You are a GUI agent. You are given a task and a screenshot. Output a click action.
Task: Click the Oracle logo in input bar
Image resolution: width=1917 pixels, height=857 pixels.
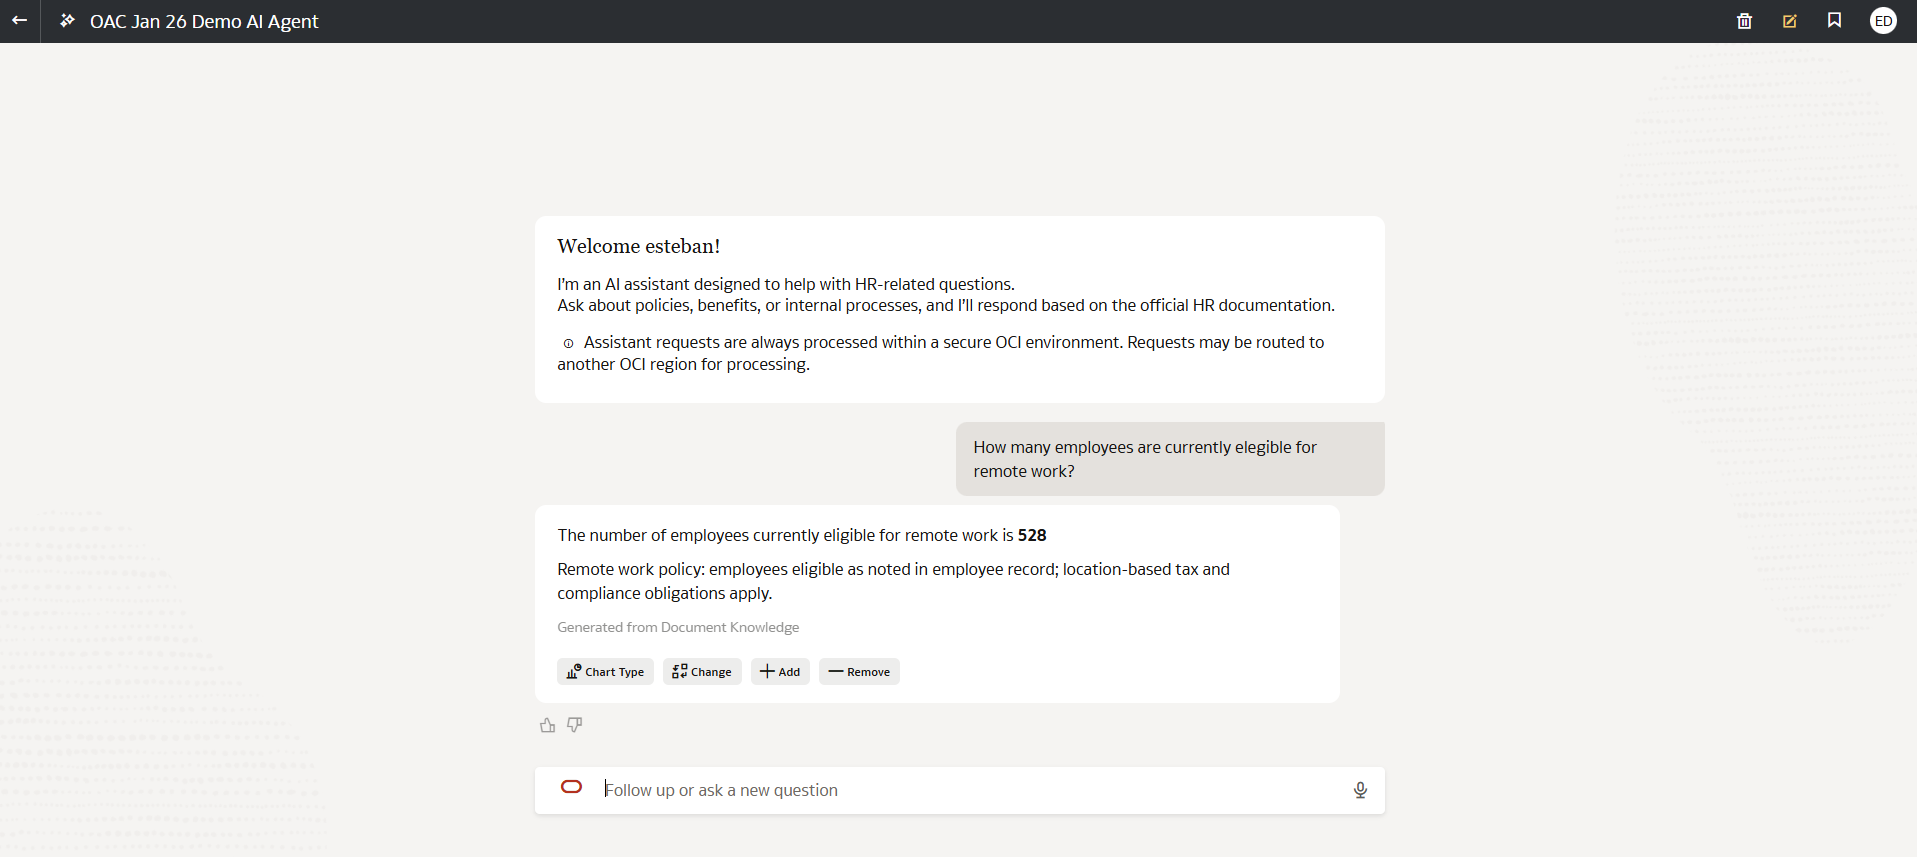click(x=571, y=787)
